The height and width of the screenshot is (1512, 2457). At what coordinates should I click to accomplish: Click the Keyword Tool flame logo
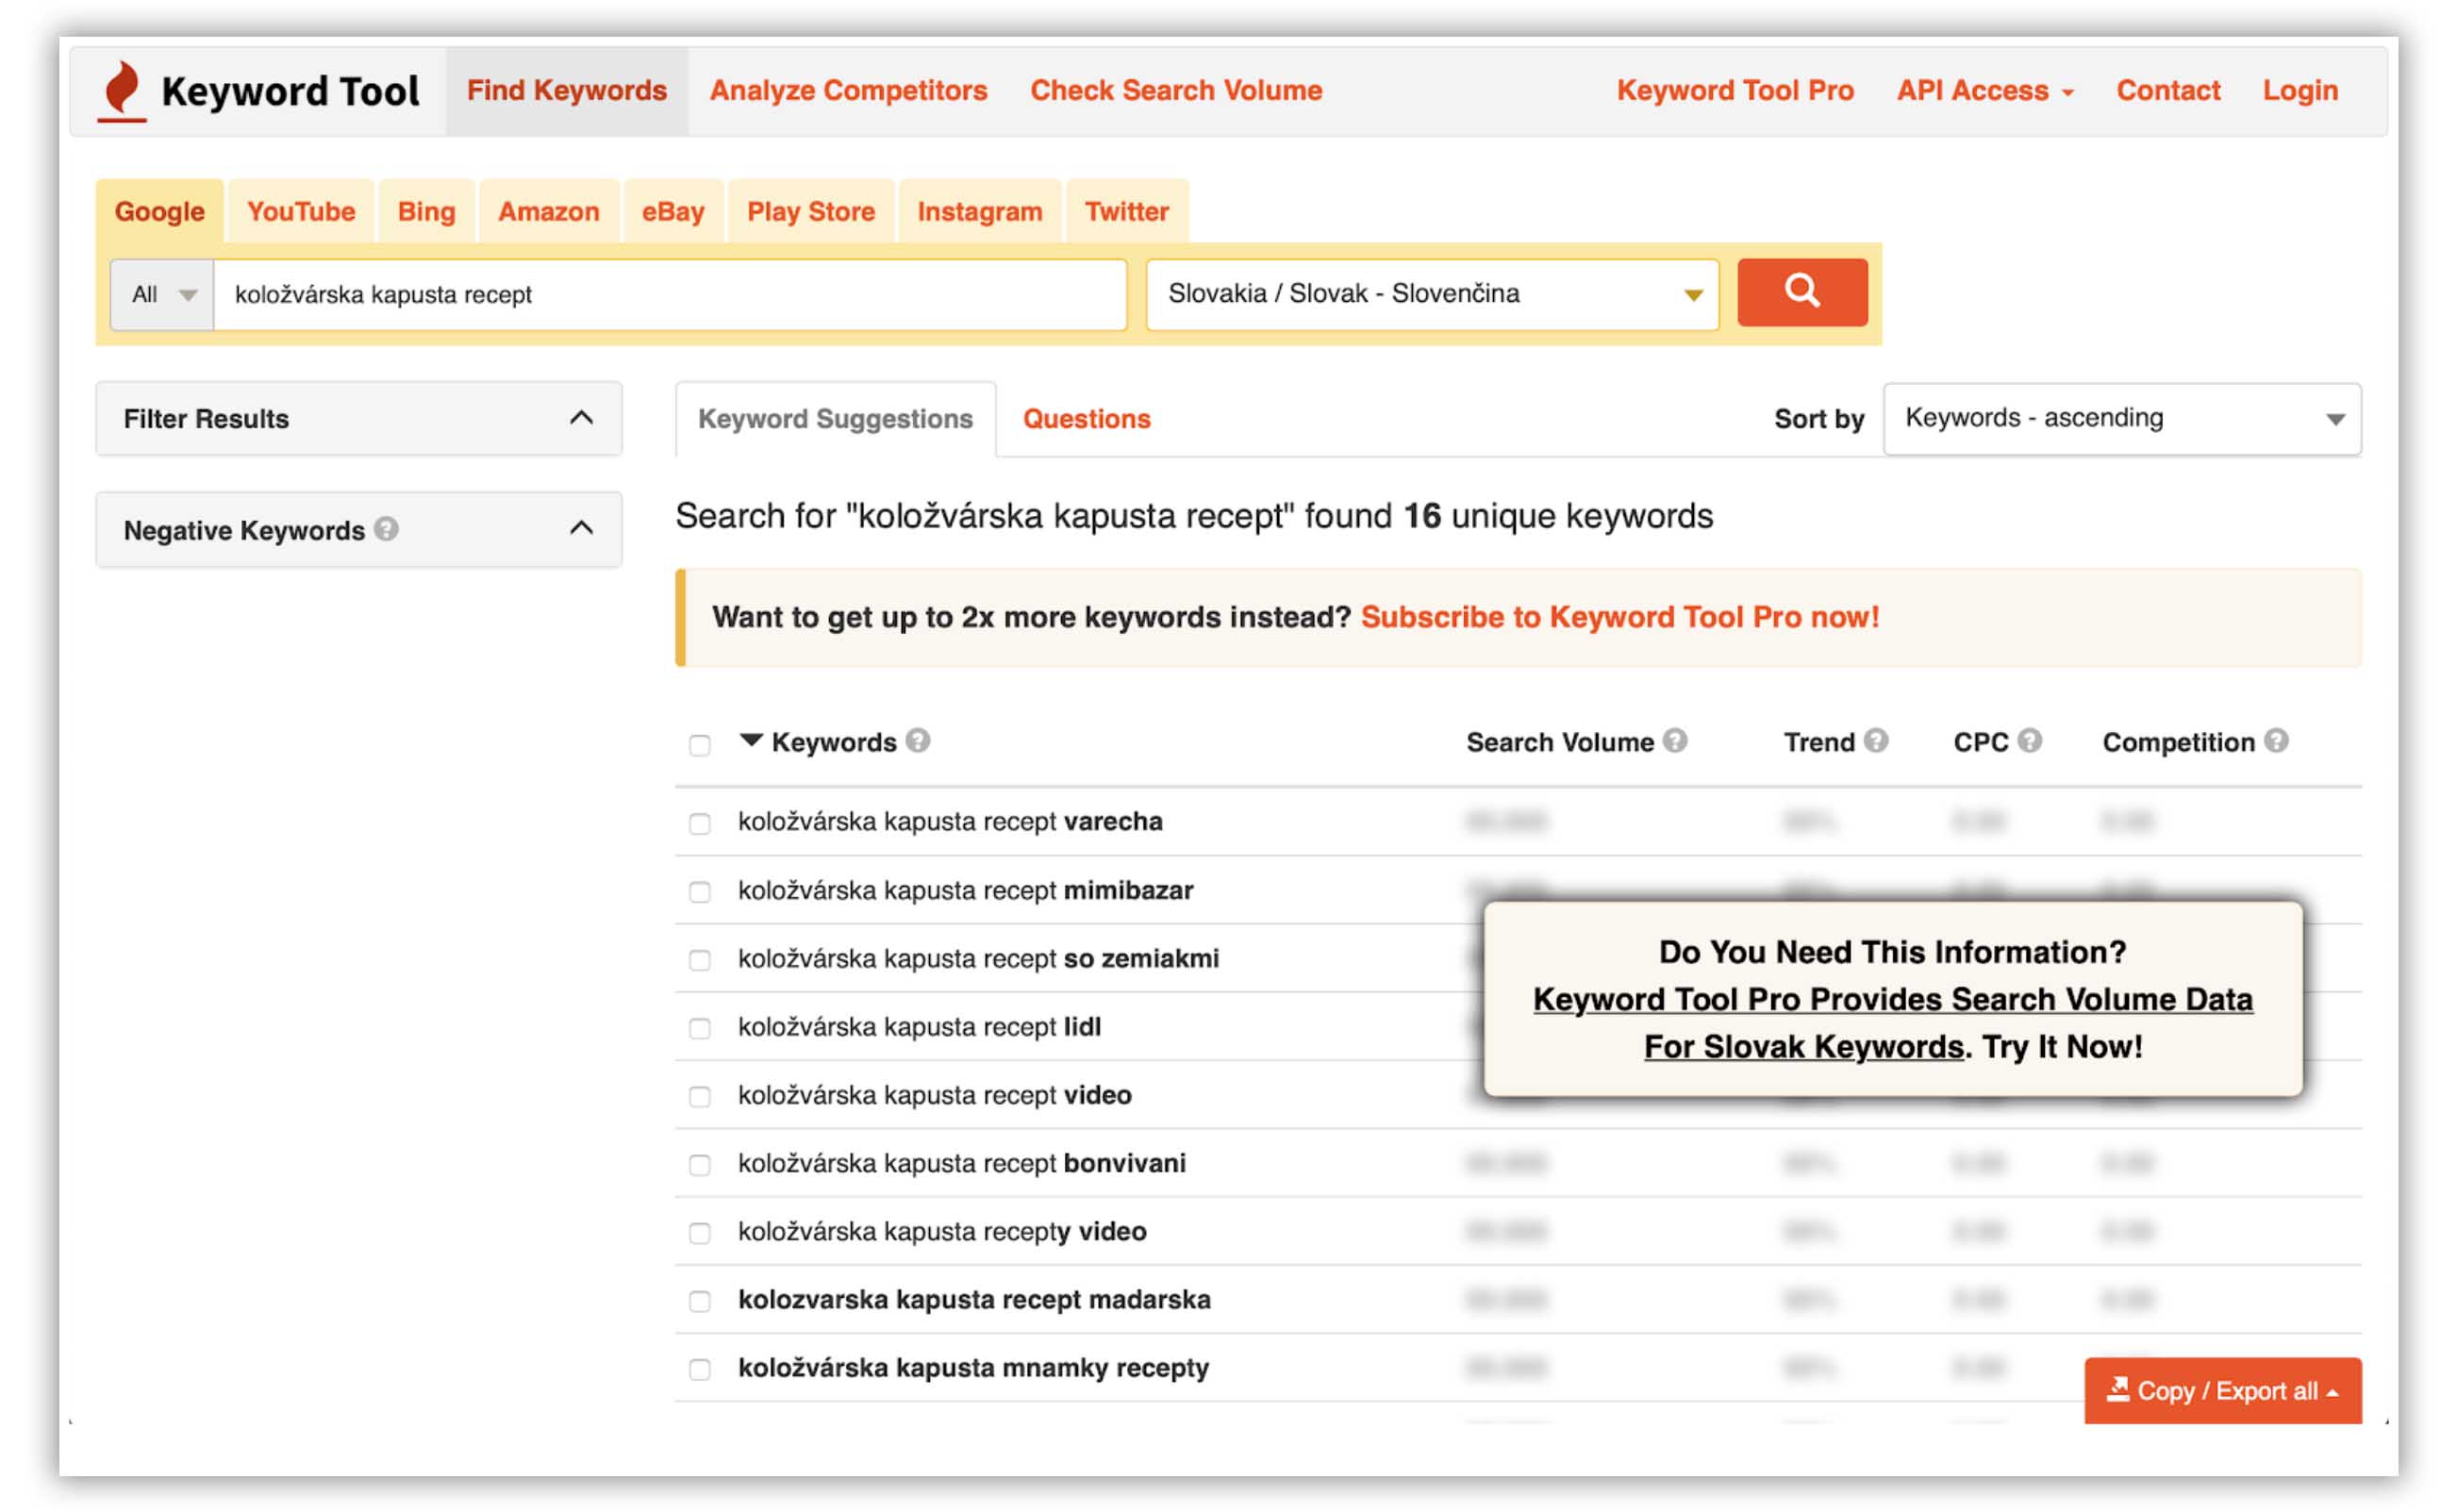coord(123,91)
